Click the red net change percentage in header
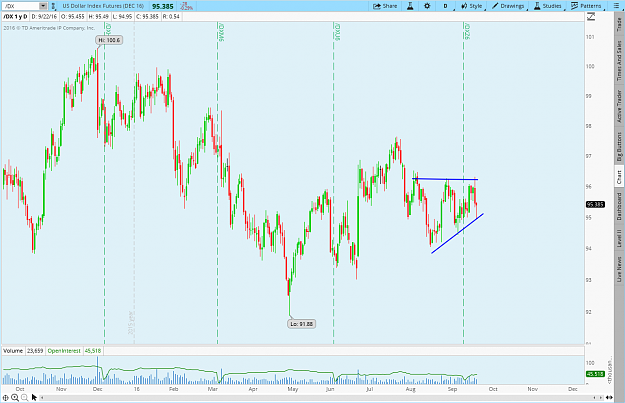The width and height of the screenshot is (625, 403). pyautogui.click(x=186, y=6)
